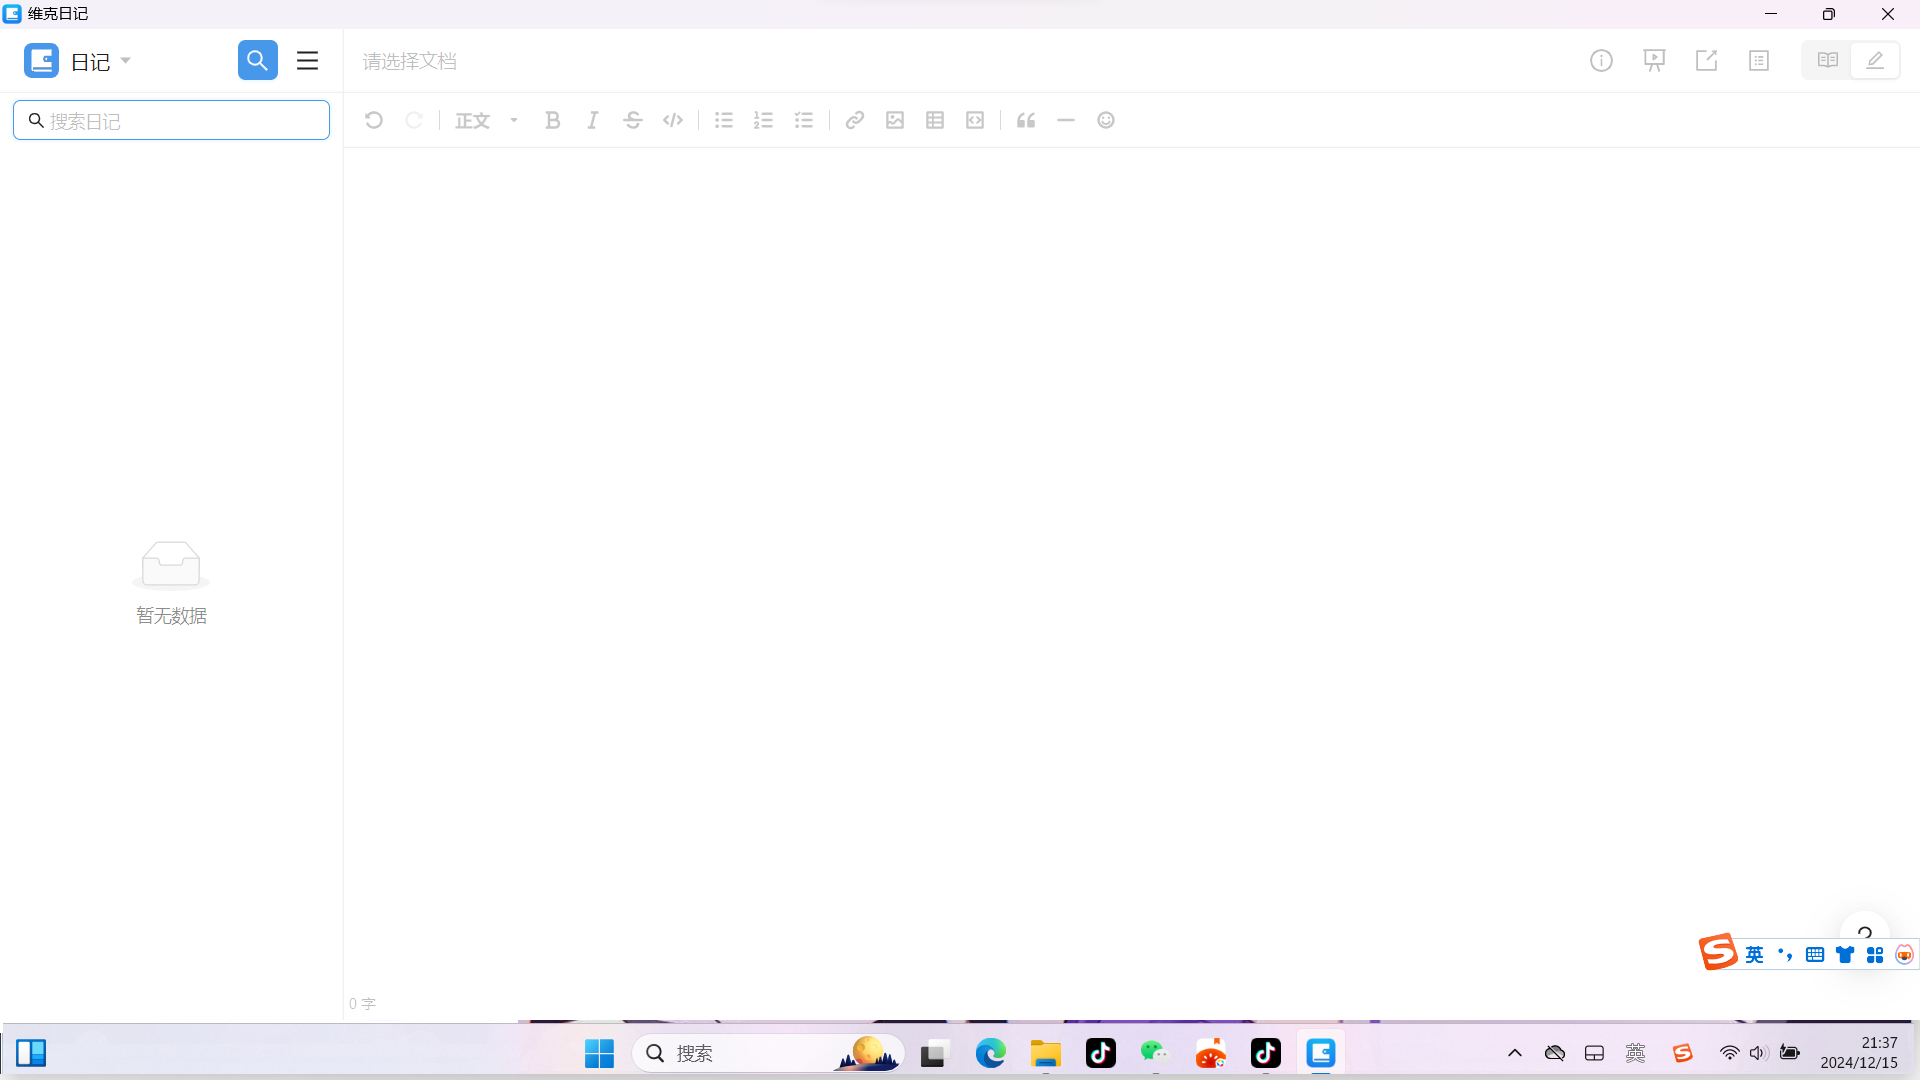Open Sogou soft keyboard icon
The width and height of the screenshot is (1920, 1080).
pos(1815,955)
